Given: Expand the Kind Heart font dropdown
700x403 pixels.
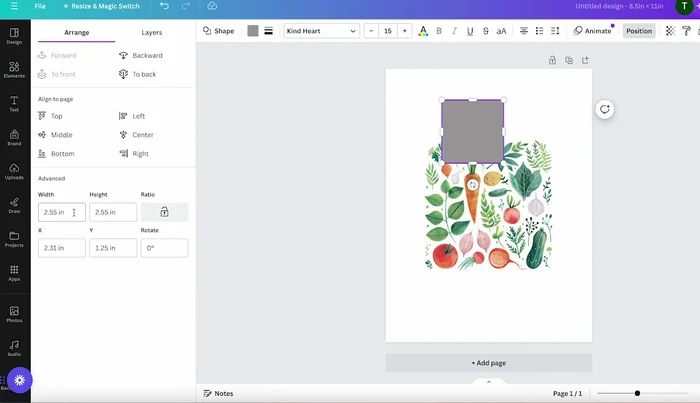Looking at the screenshot, I should point(321,31).
